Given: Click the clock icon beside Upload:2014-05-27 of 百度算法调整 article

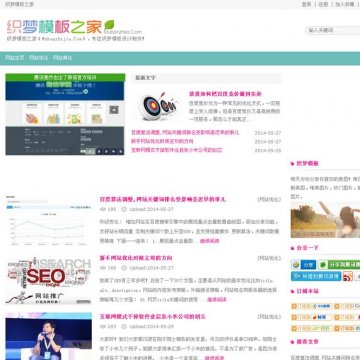Looking at the screenshot, I should (x=124, y=209).
